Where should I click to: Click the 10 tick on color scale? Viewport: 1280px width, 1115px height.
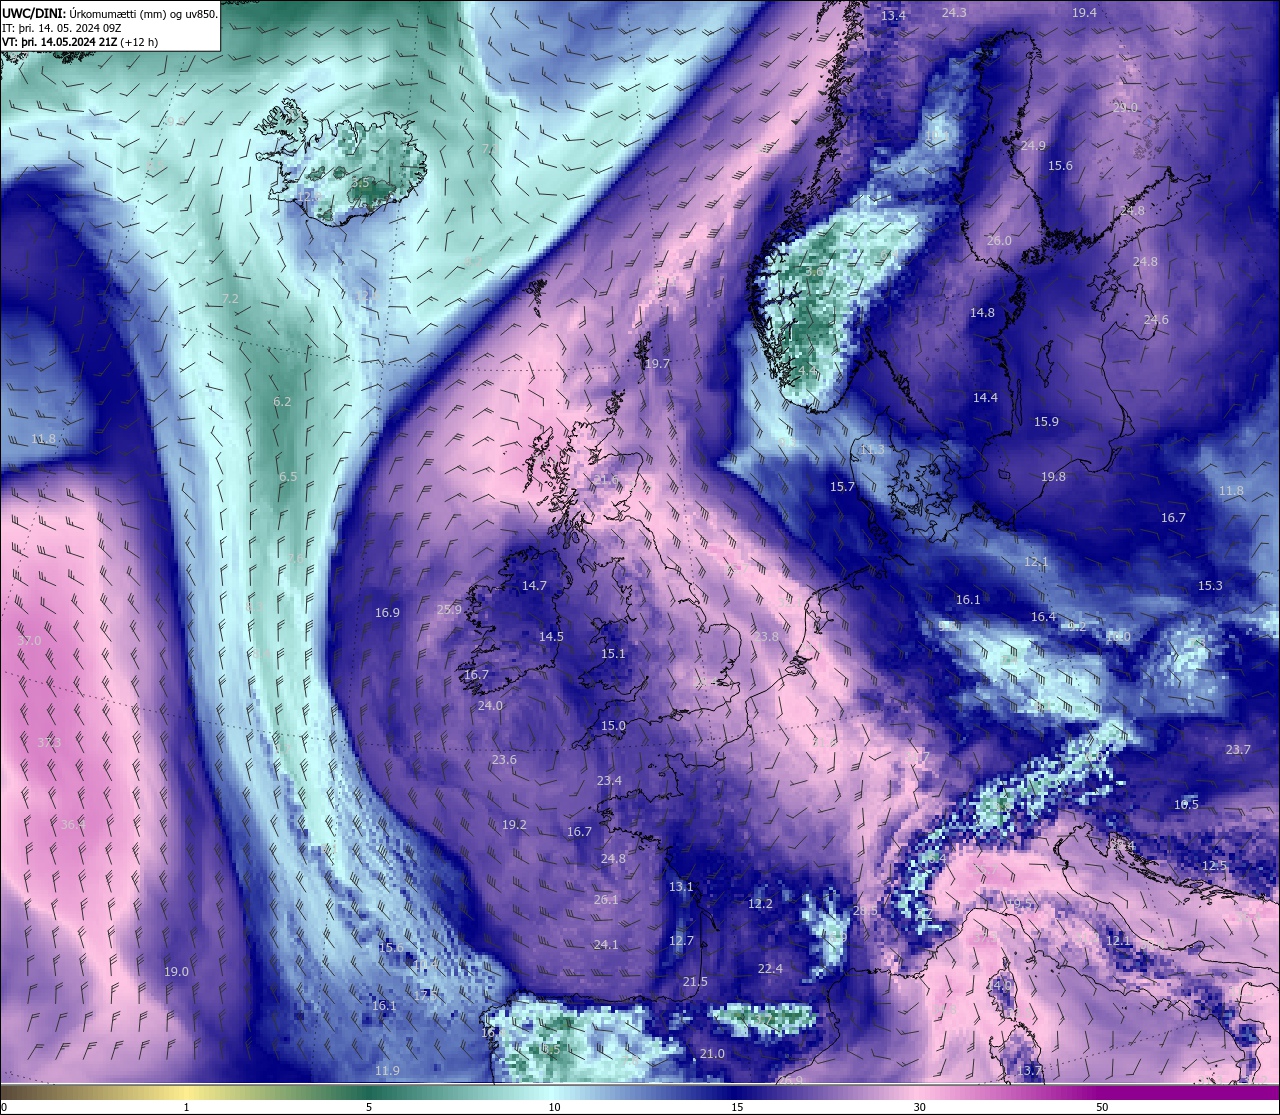pos(554,1106)
